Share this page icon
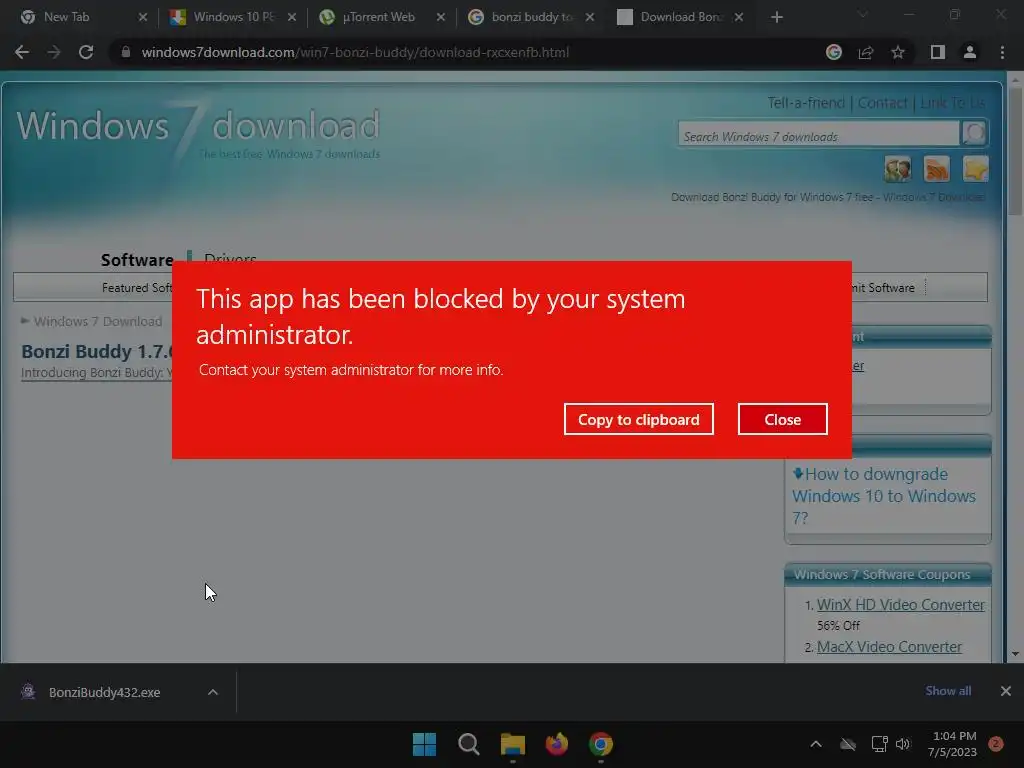 point(865,52)
